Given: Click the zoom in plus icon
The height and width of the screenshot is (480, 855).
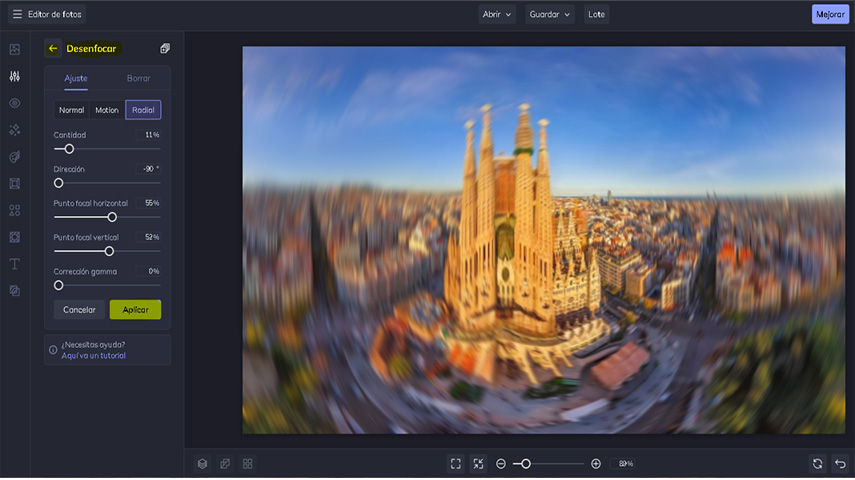Looking at the screenshot, I should tap(596, 464).
